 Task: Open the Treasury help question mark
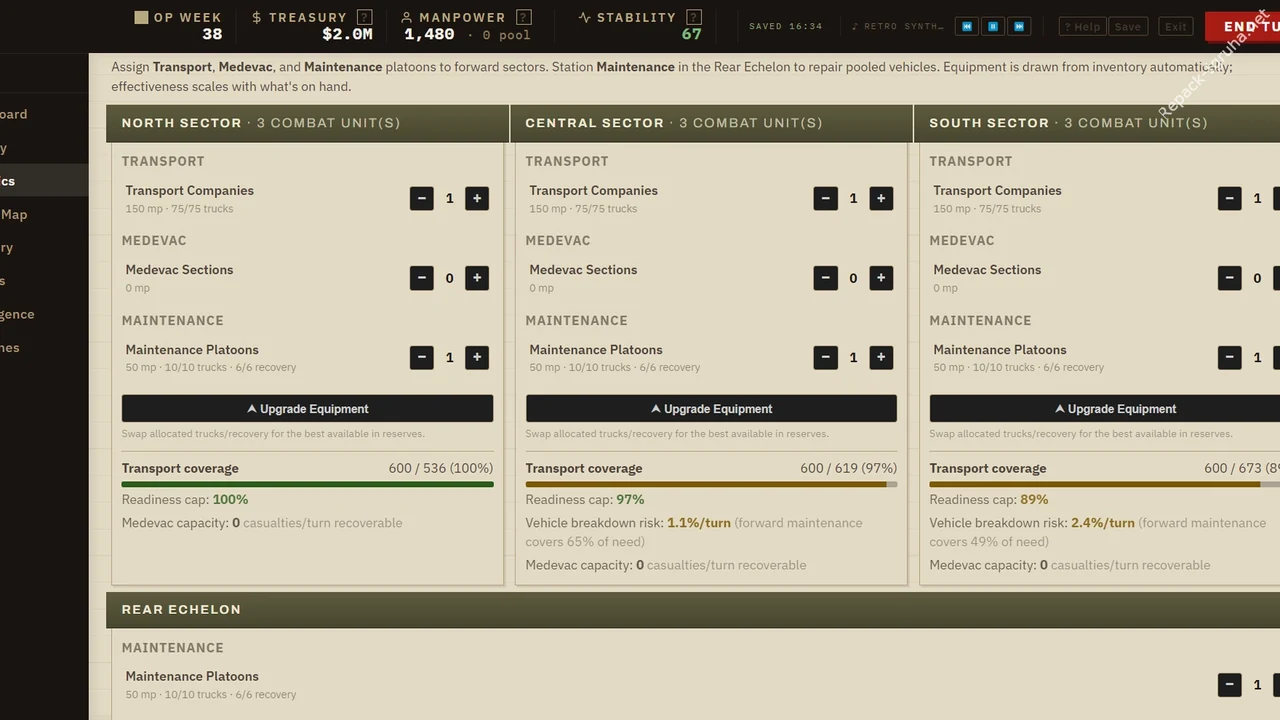click(x=365, y=17)
